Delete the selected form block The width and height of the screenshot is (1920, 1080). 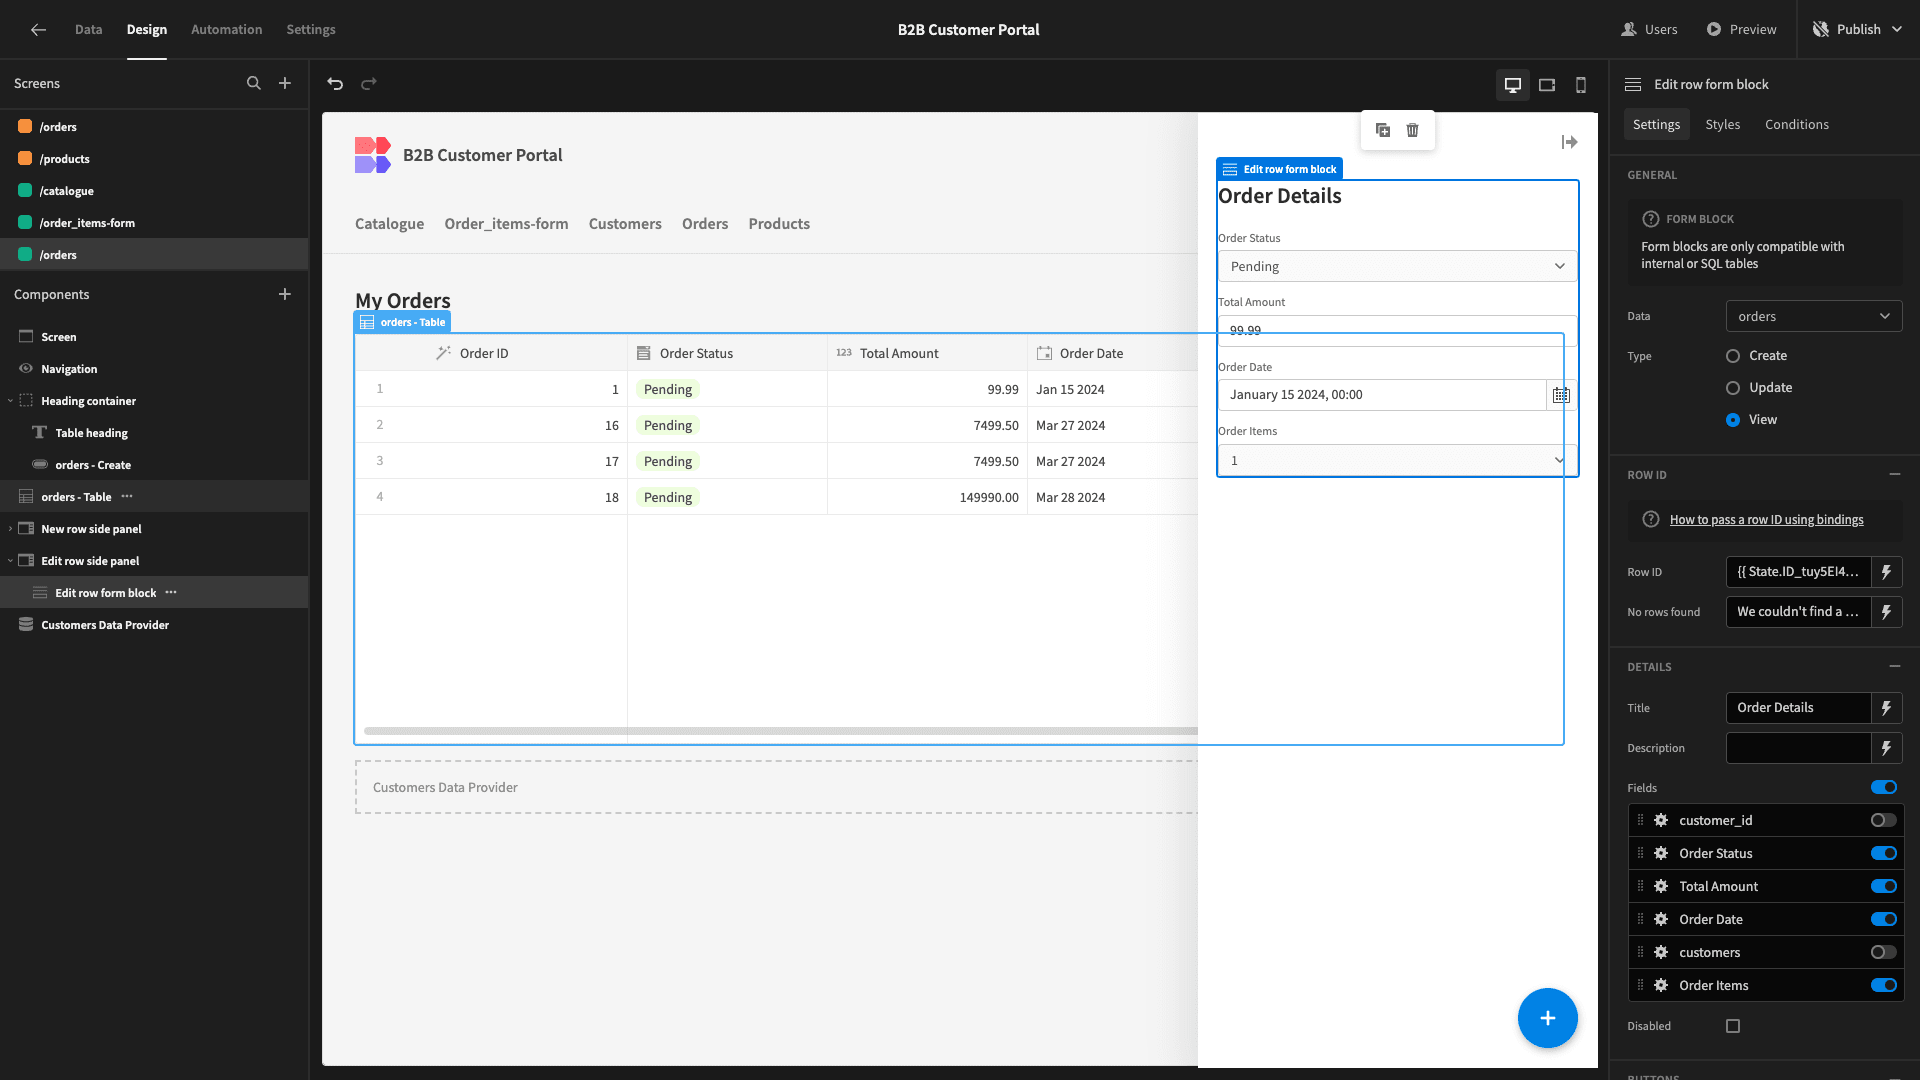pyautogui.click(x=1413, y=130)
